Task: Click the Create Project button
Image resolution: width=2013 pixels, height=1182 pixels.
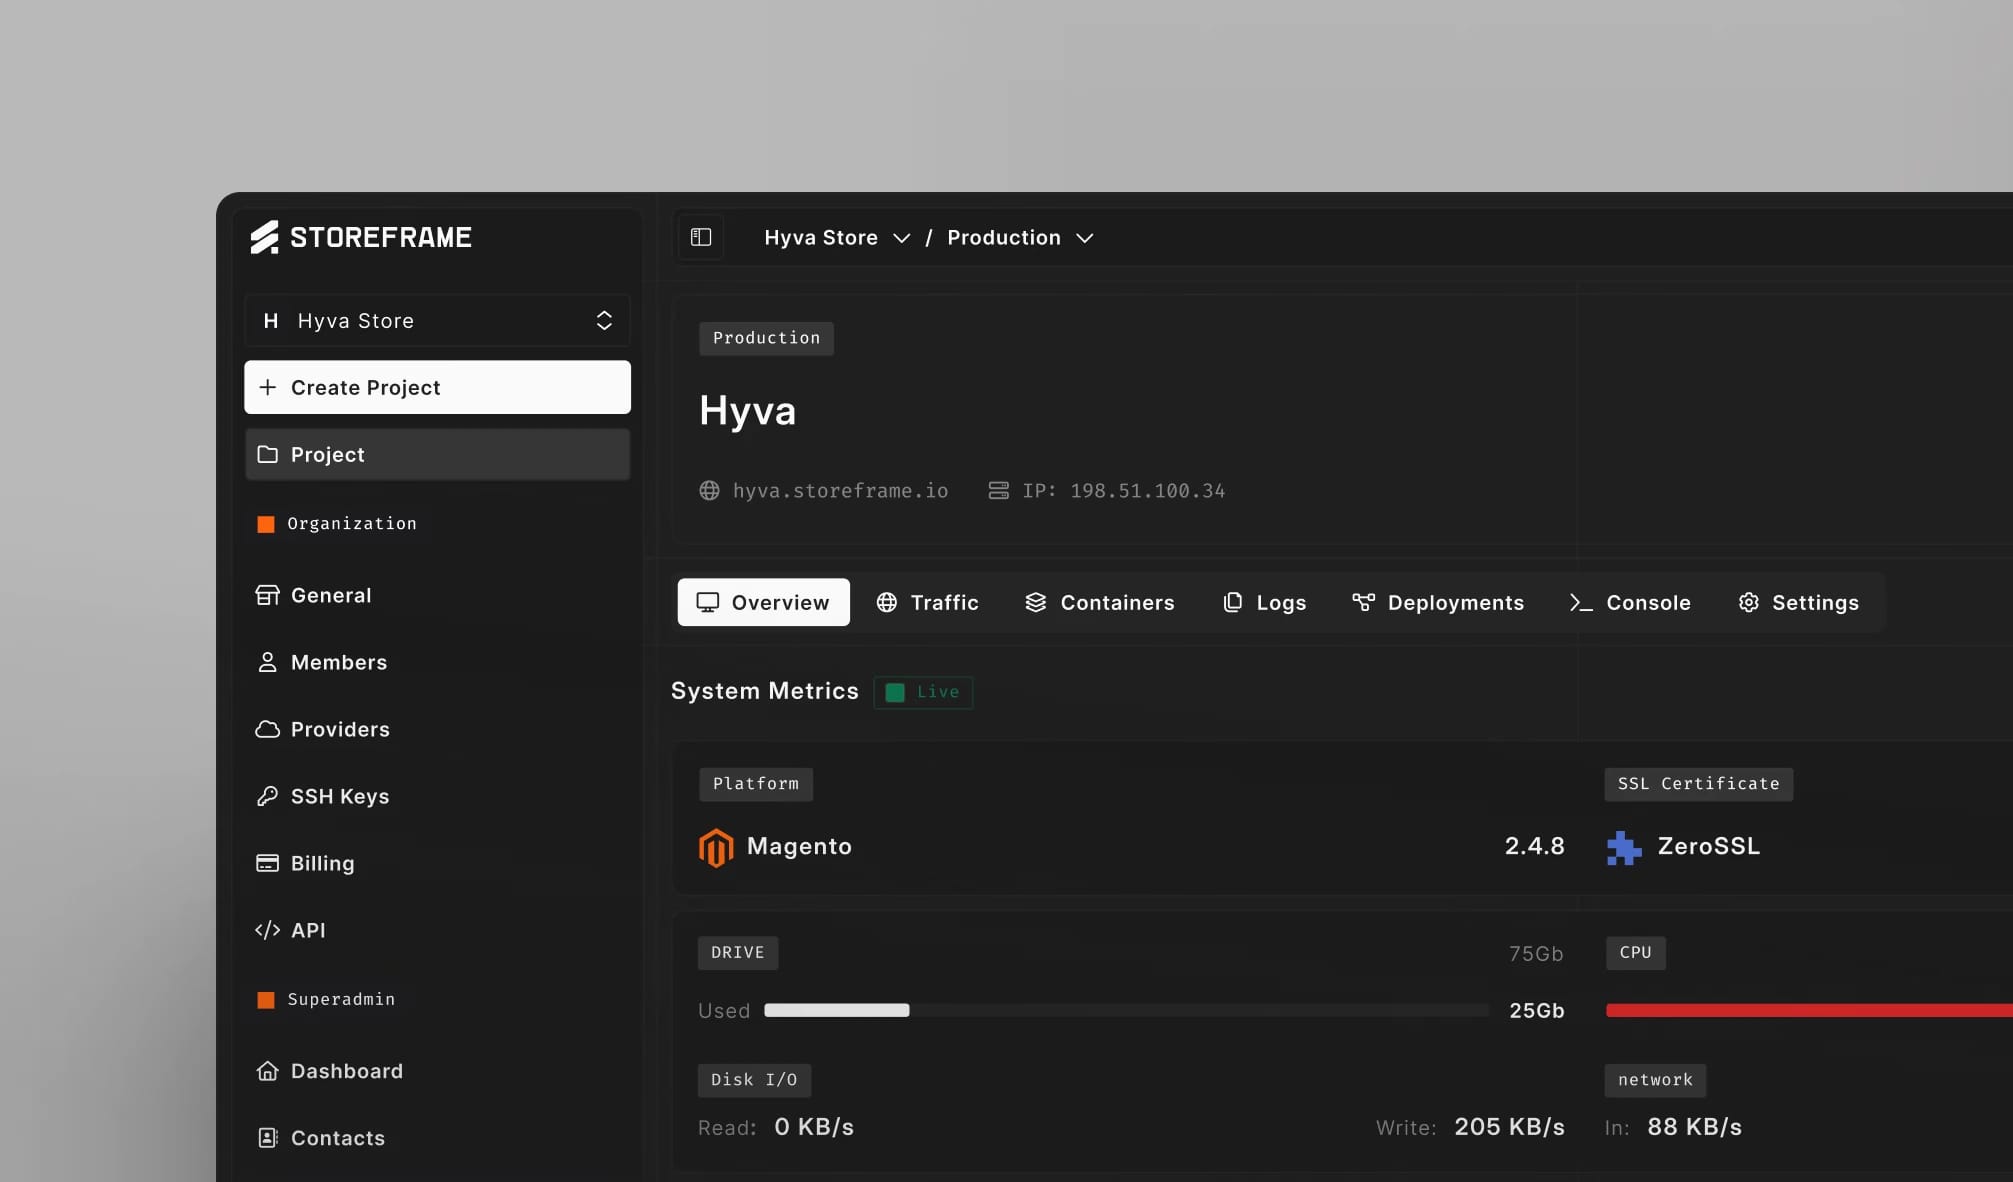Action: (437, 387)
